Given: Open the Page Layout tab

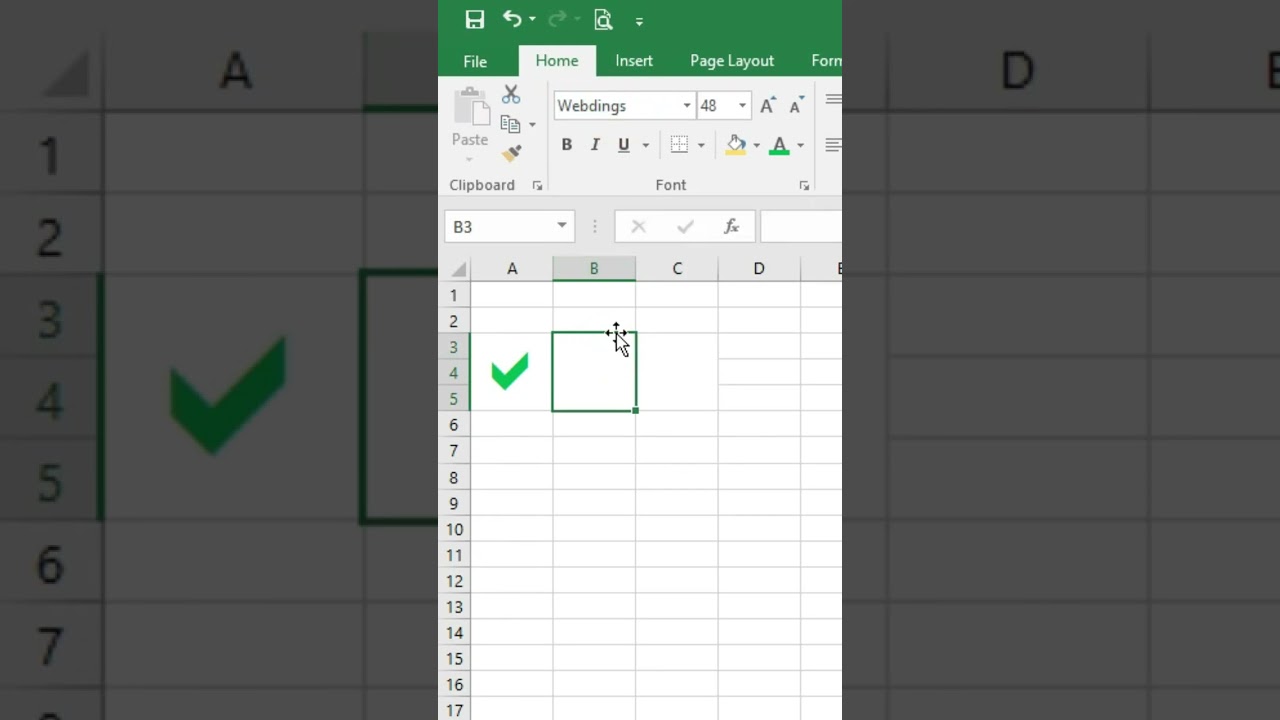Looking at the screenshot, I should point(732,61).
